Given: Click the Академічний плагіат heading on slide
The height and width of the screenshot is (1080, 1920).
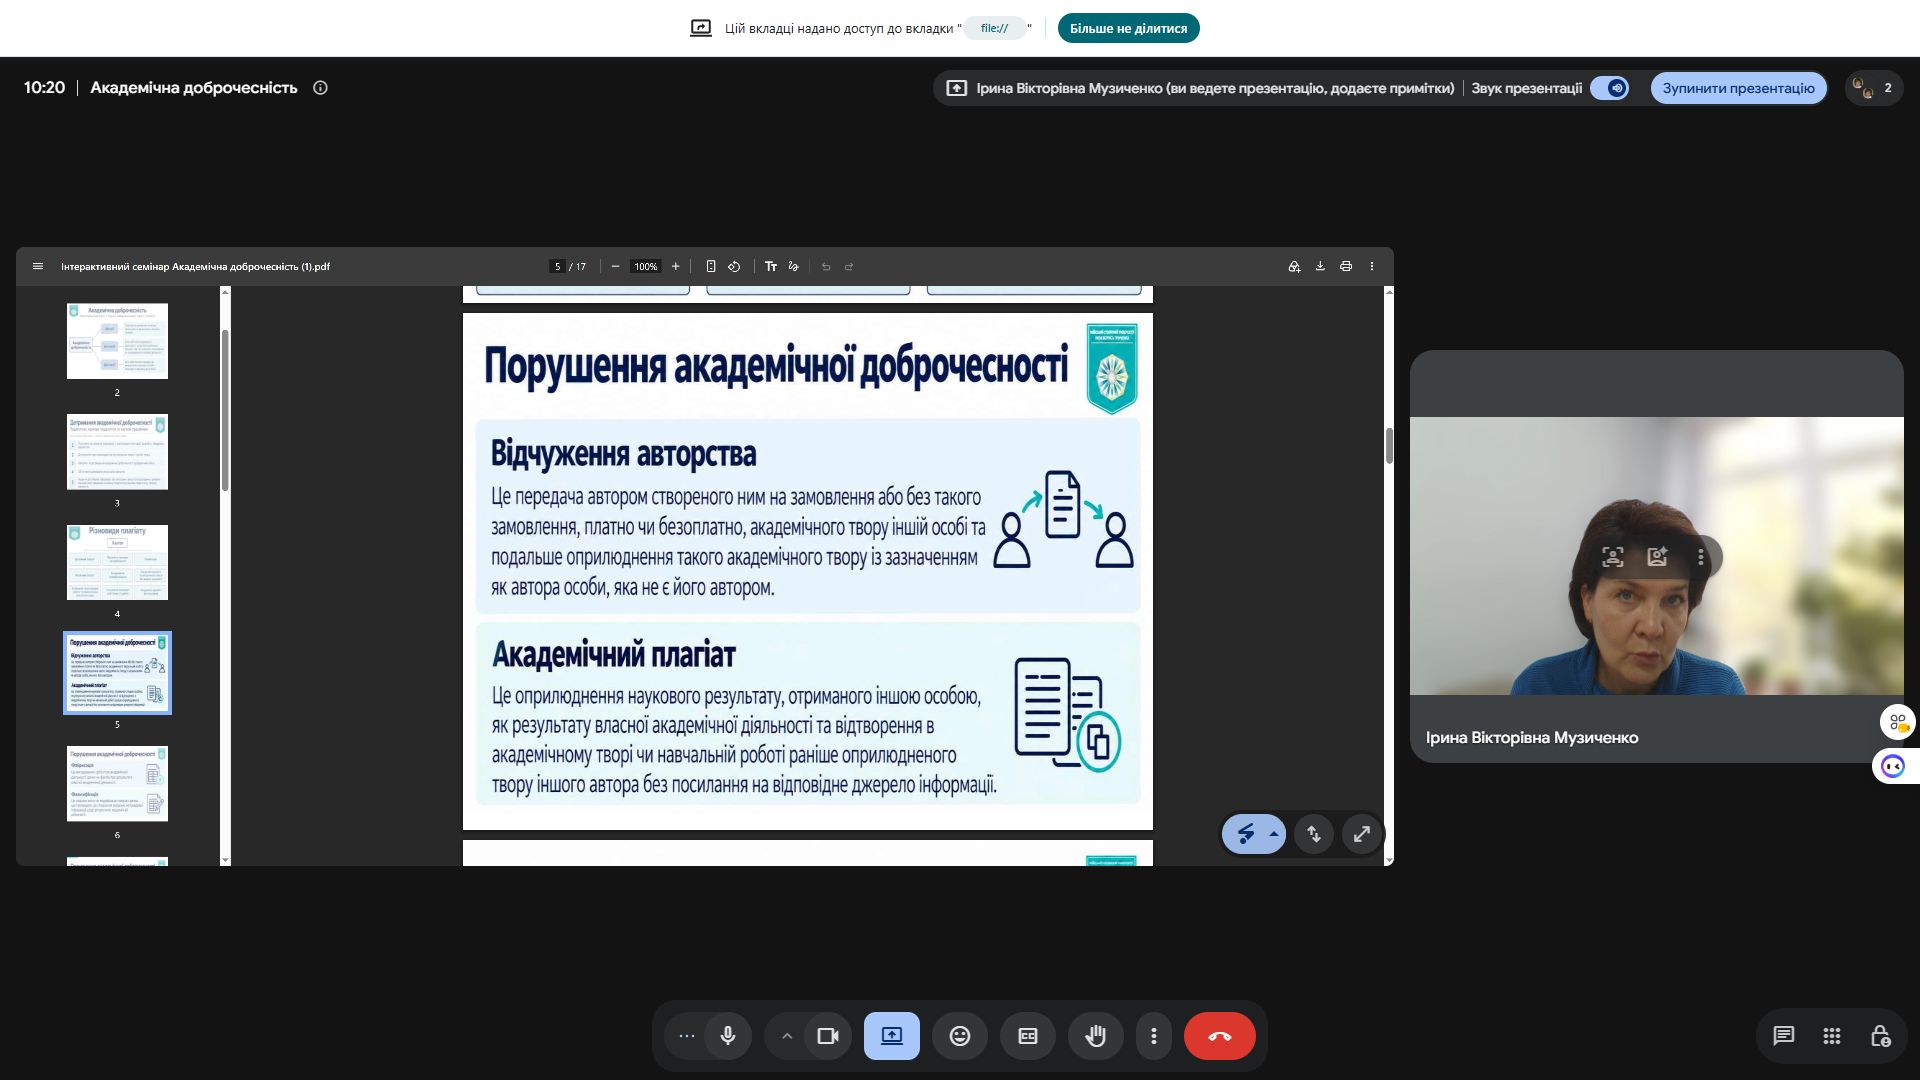Looking at the screenshot, I should 614,655.
